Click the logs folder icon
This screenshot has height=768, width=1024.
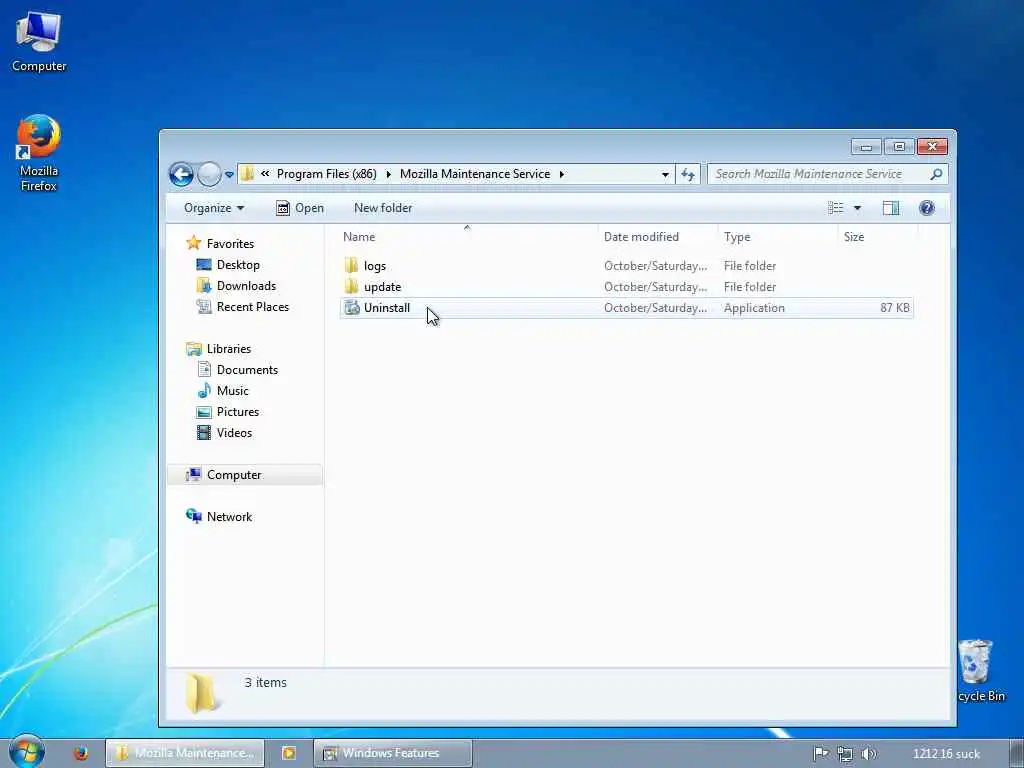point(351,265)
